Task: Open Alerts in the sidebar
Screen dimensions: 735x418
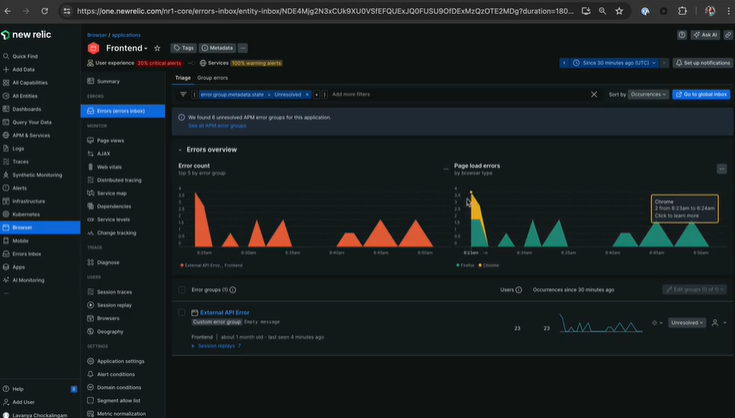Action: coord(20,188)
